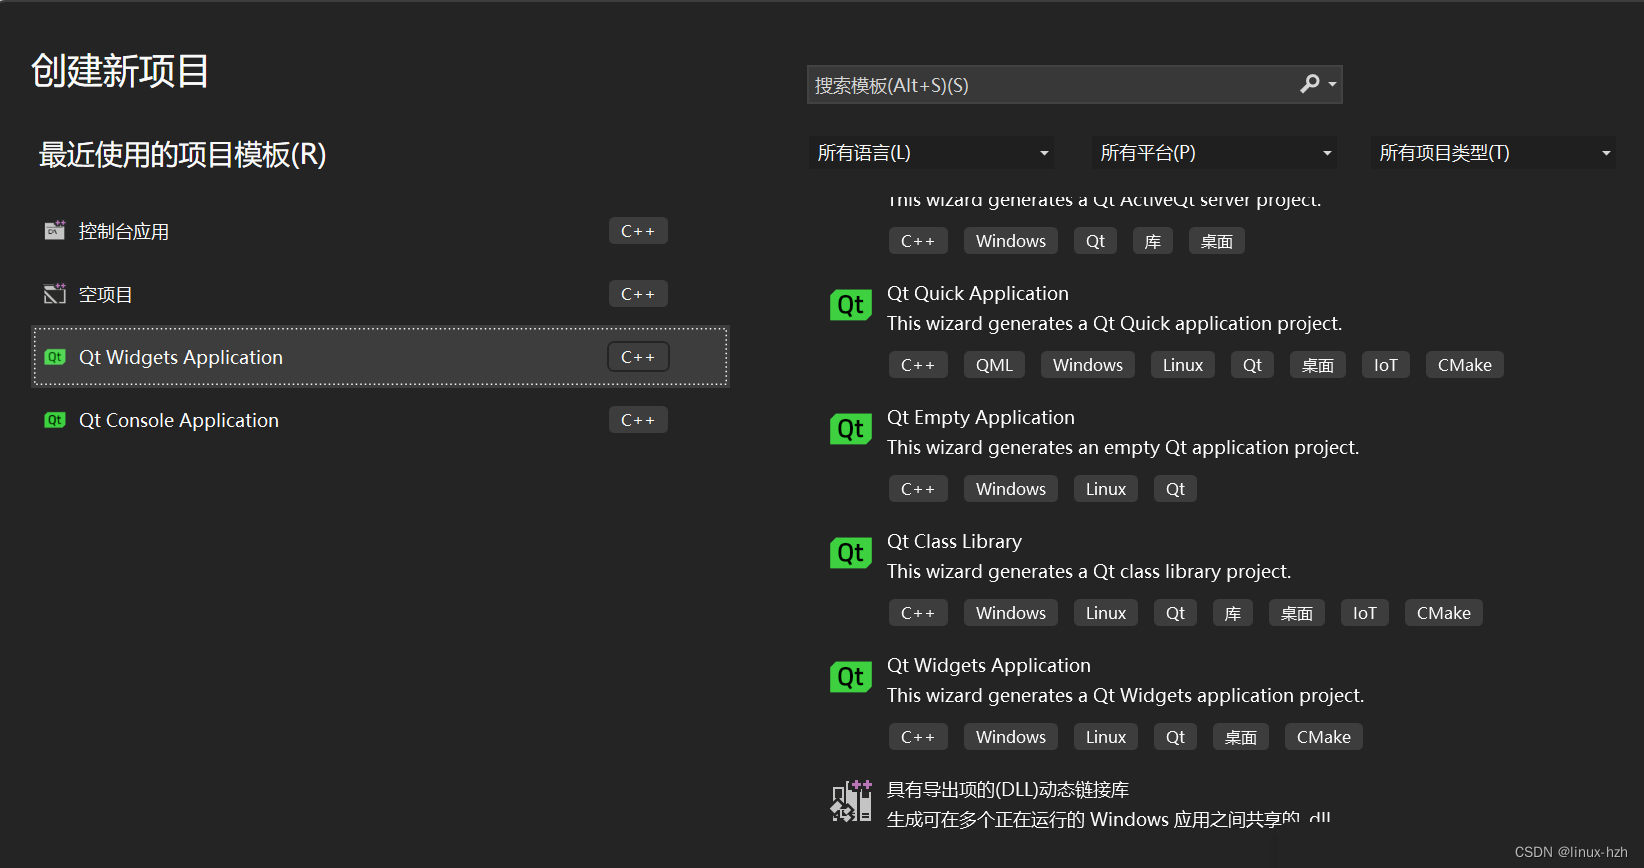Image resolution: width=1644 pixels, height=868 pixels.
Task: Click the DLL dynamic link library icon
Action: tap(851, 801)
